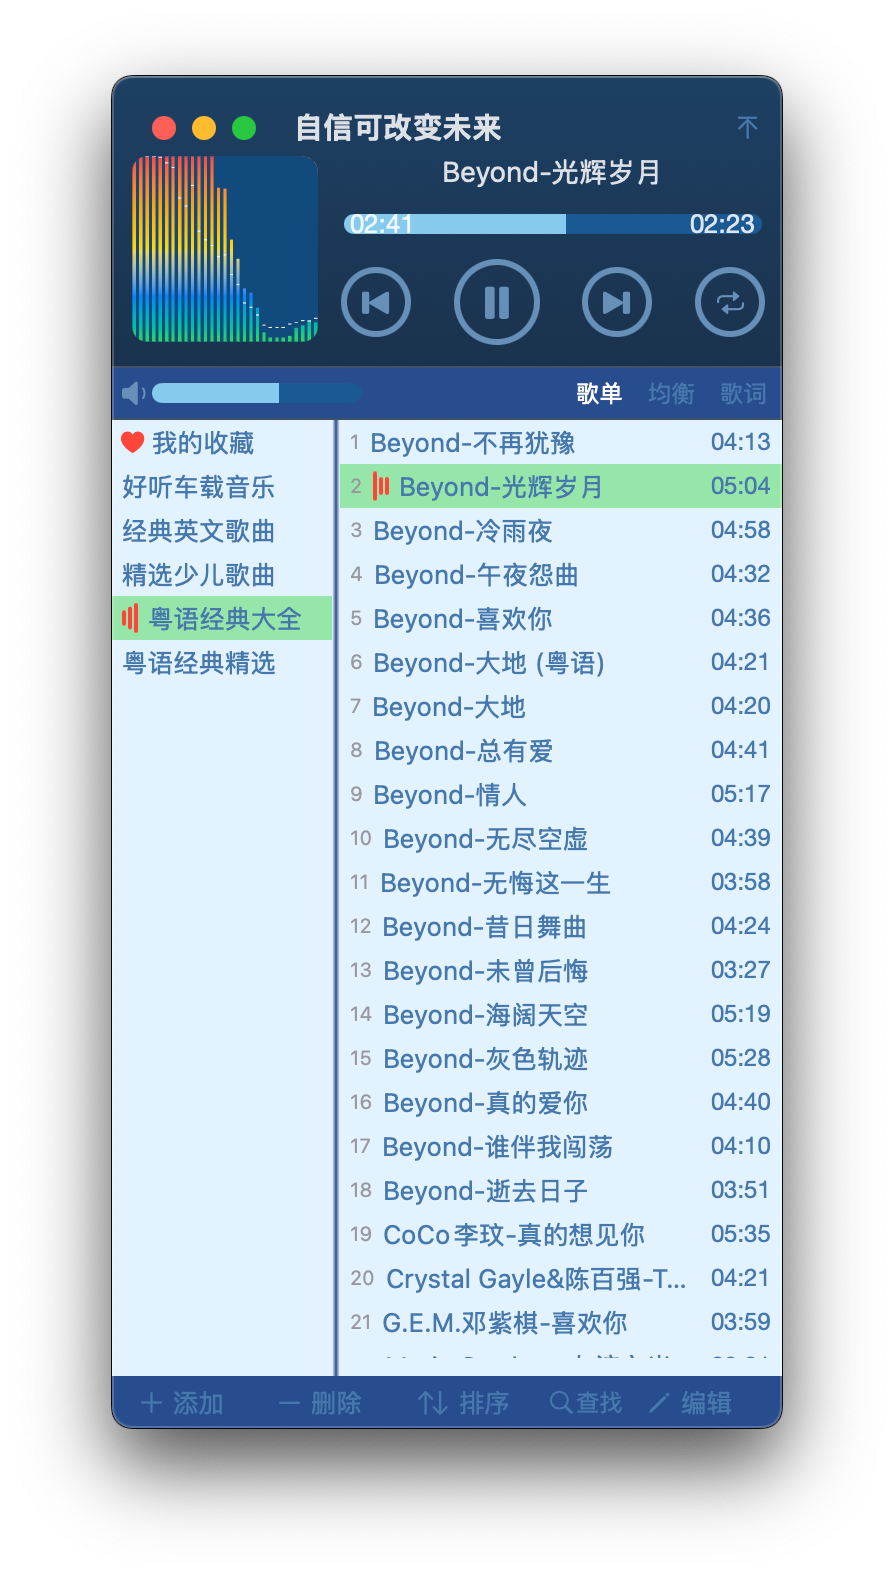Switch to the 歌单 tab

(599, 393)
